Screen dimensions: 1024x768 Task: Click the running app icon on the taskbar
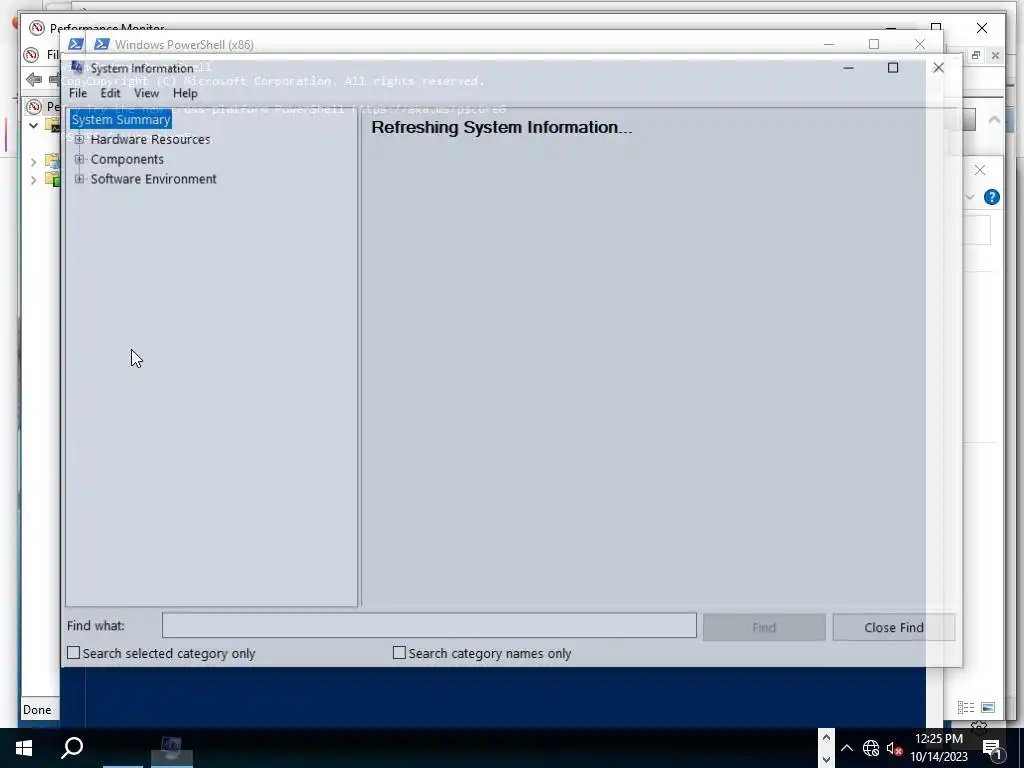point(172,748)
